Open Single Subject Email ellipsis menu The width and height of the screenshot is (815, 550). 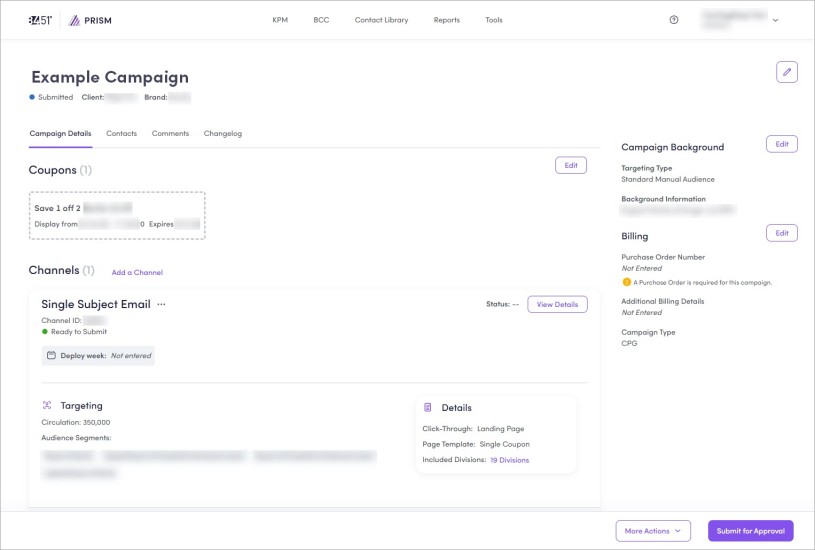pos(161,304)
